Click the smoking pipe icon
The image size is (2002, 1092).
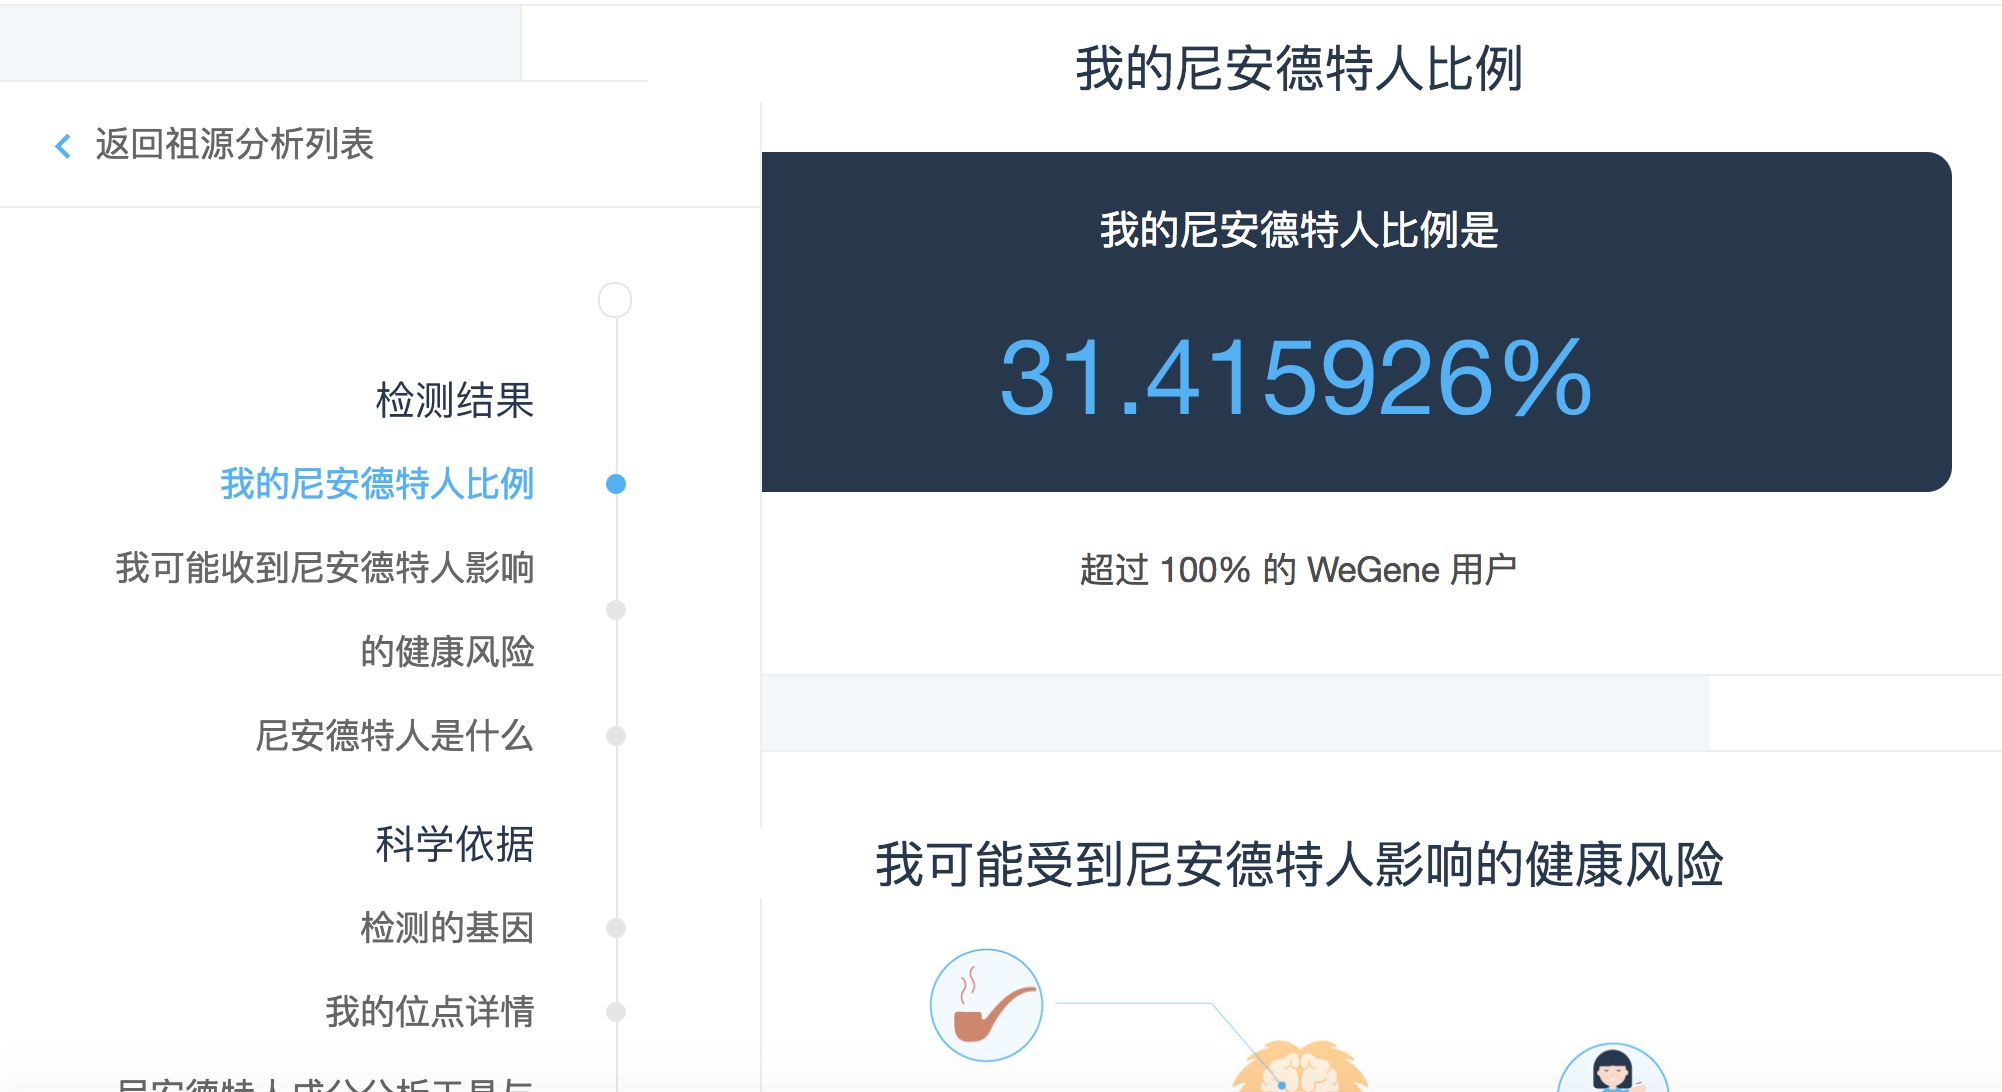(x=987, y=1005)
